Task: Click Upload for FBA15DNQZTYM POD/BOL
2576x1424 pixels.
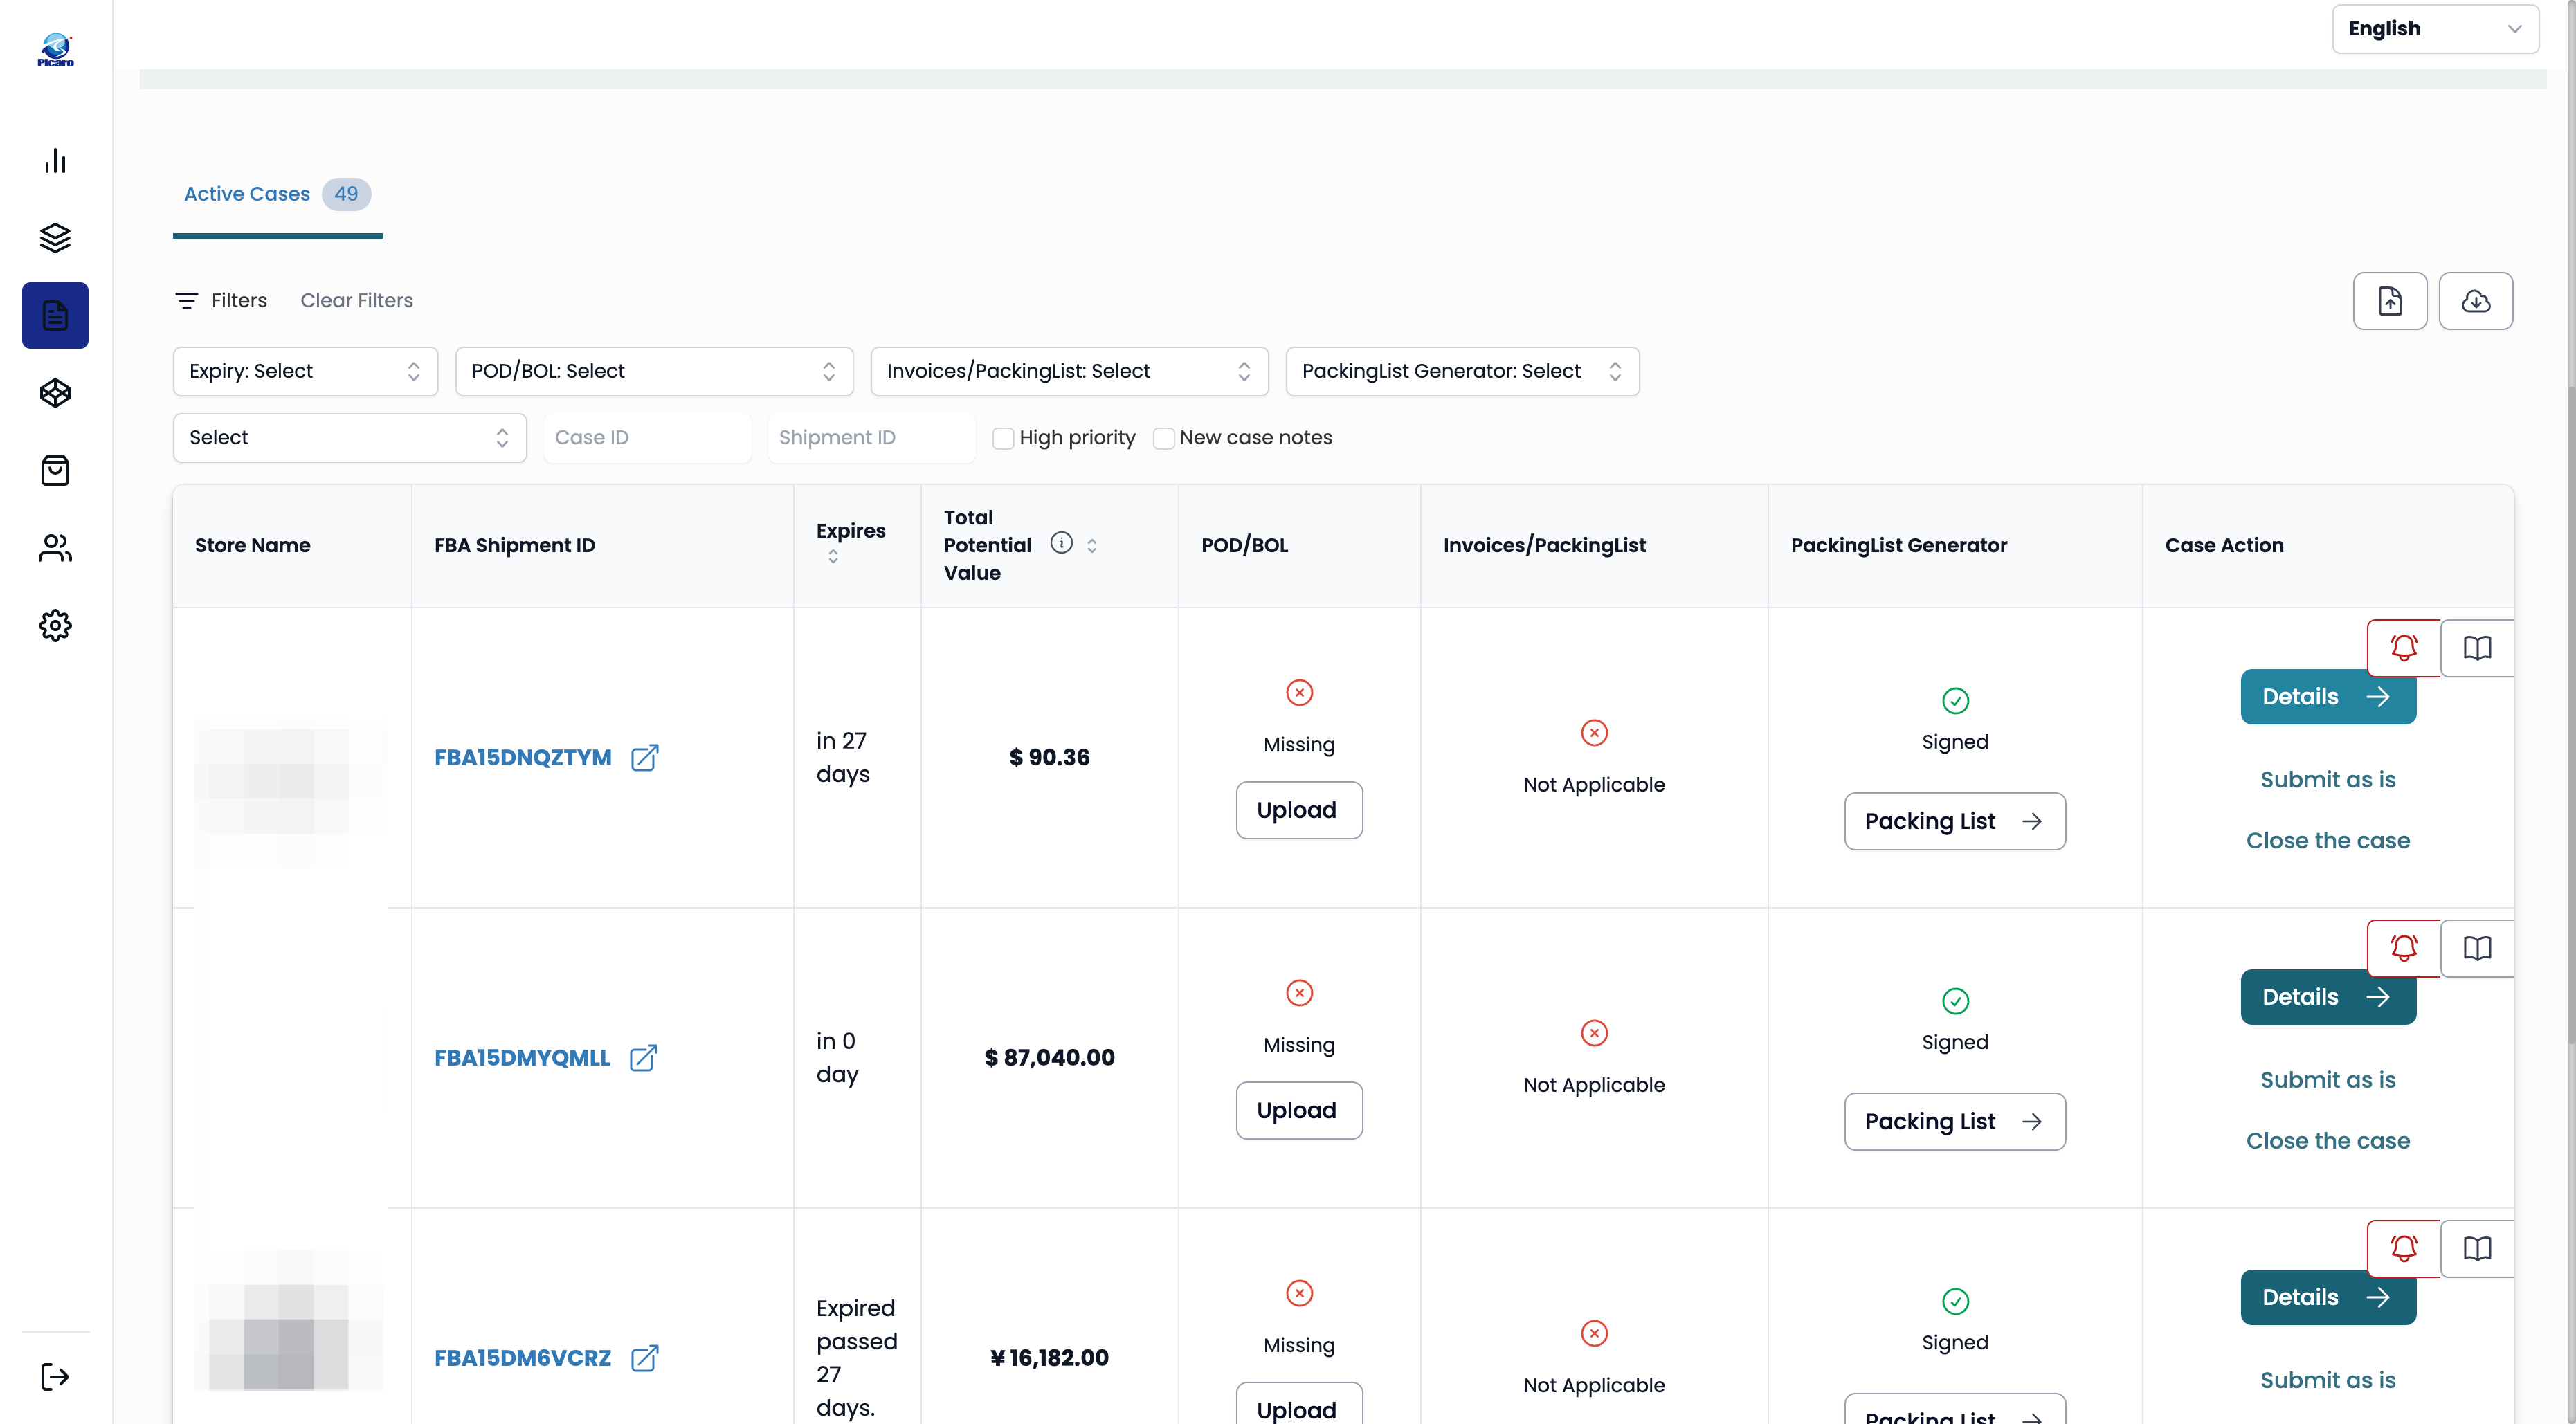Action: point(1298,810)
